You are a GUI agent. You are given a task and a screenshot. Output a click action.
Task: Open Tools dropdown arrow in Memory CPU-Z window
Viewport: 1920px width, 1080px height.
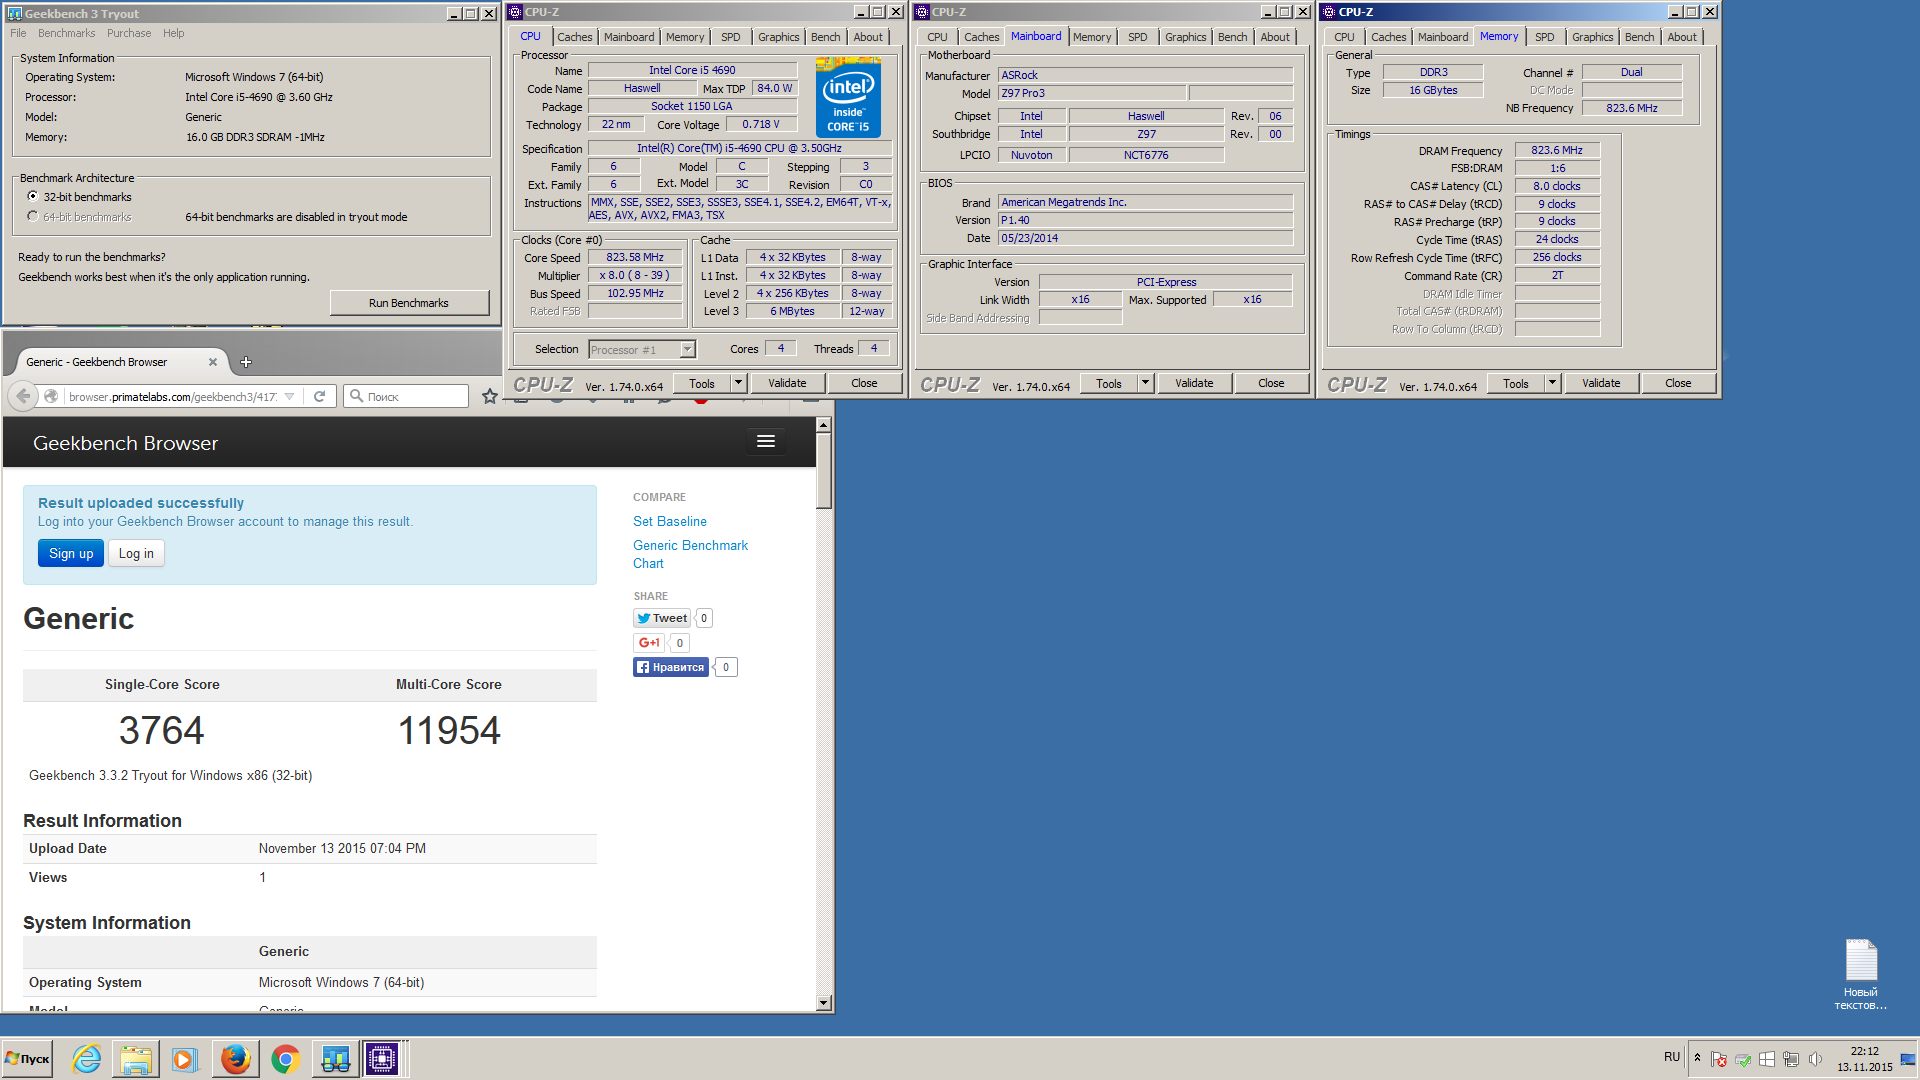pyautogui.click(x=1552, y=383)
